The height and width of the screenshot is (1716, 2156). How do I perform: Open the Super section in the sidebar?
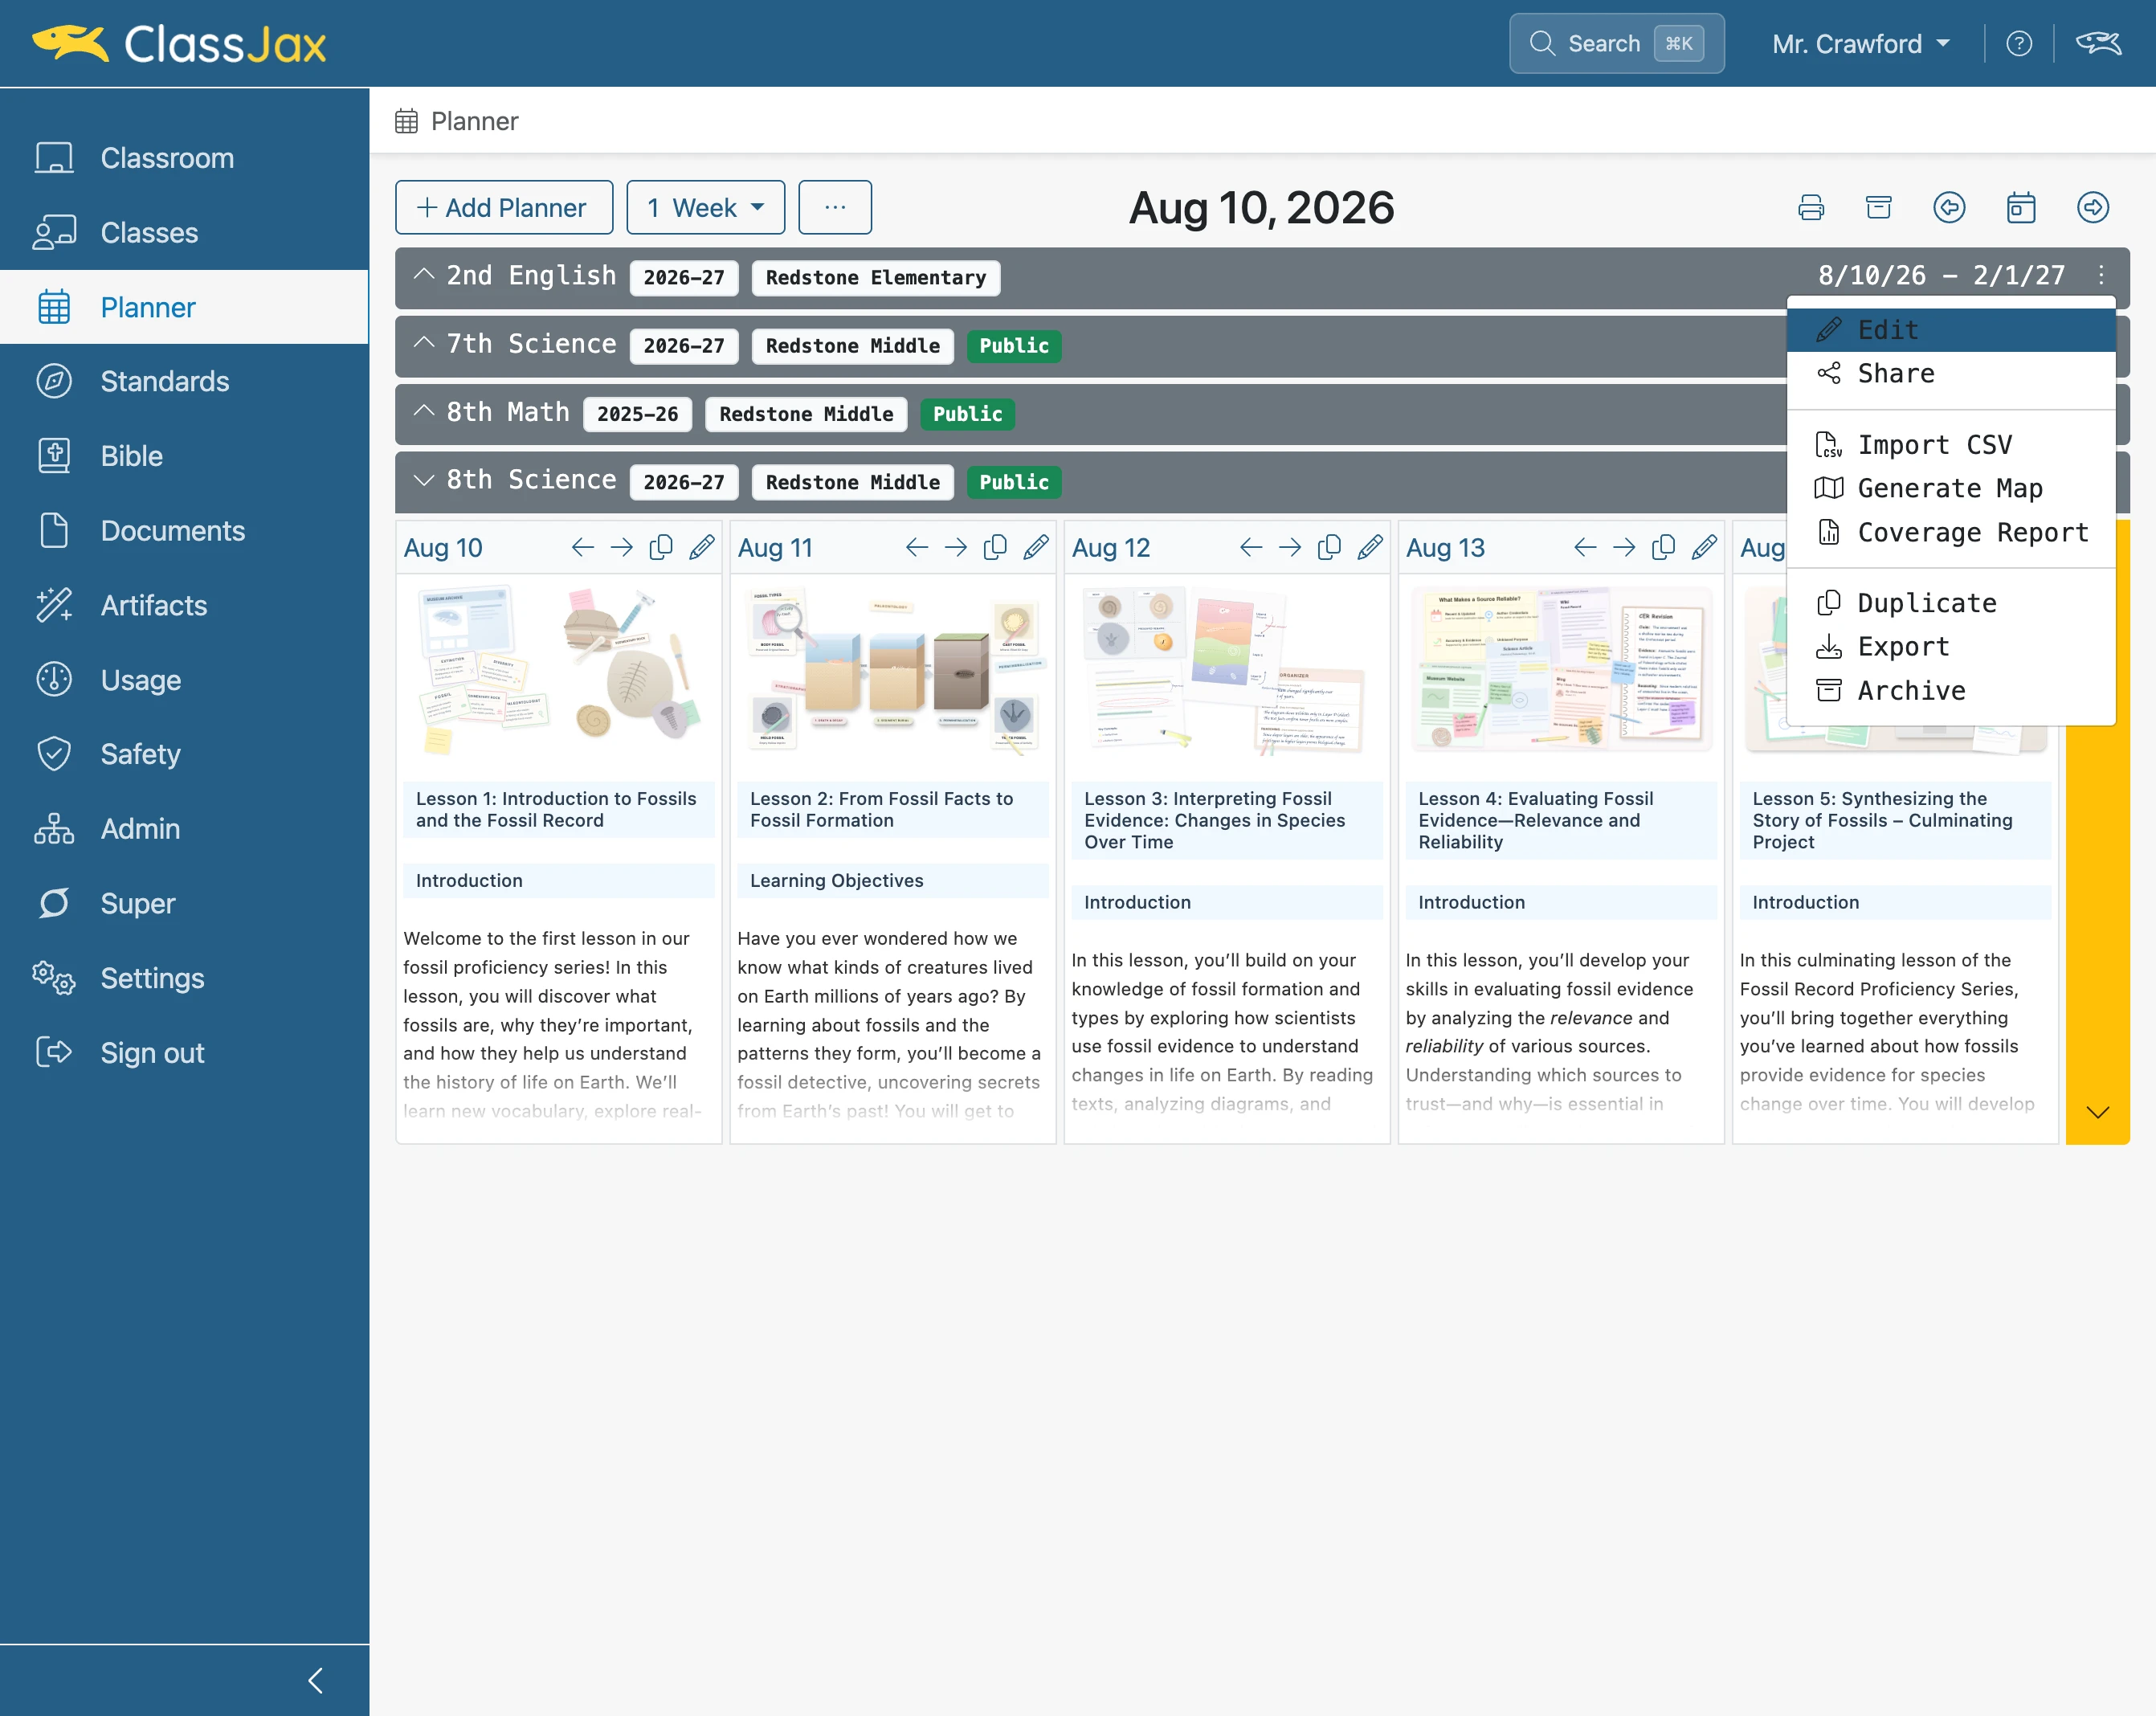185,904
